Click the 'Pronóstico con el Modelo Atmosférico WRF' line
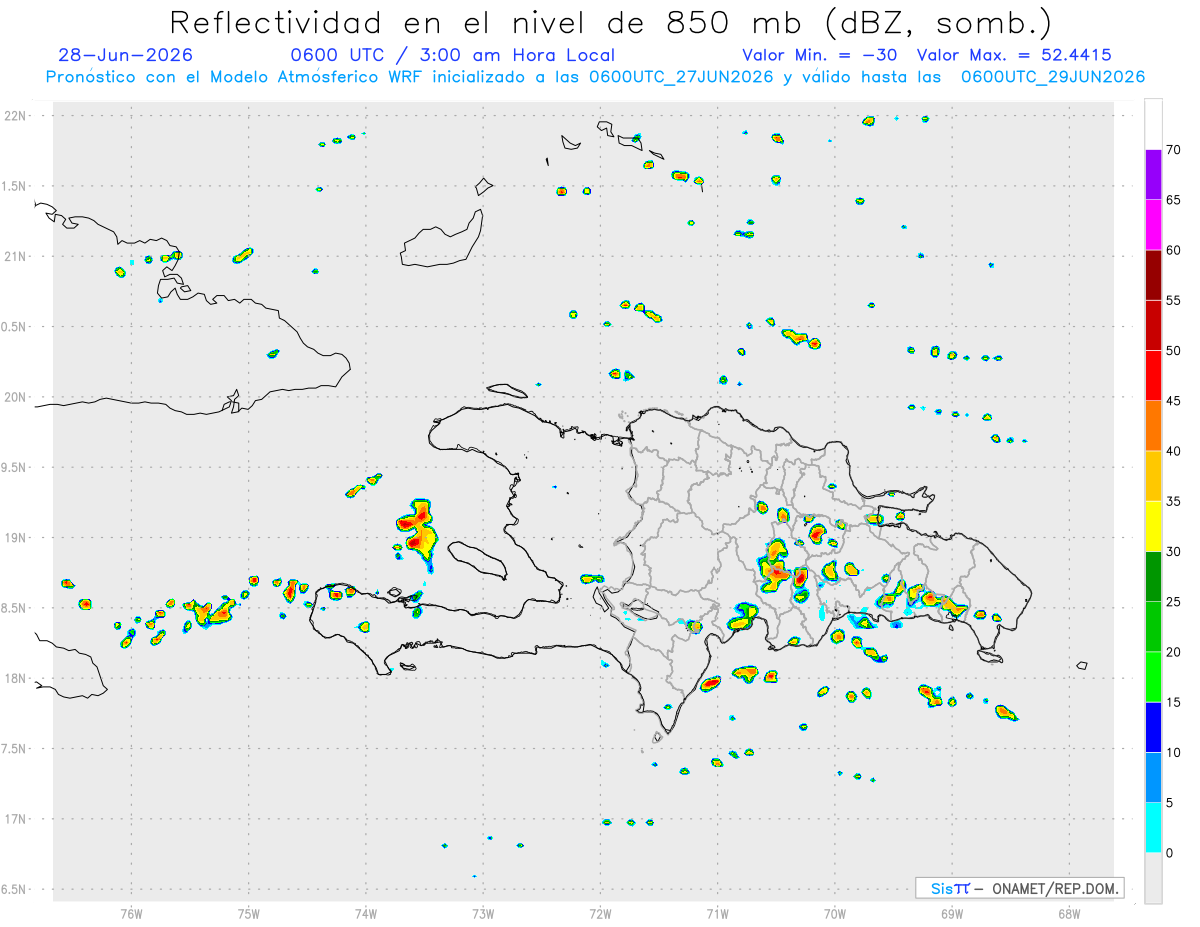The width and height of the screenshot is (1200, 927). click(x=595, y=77)
